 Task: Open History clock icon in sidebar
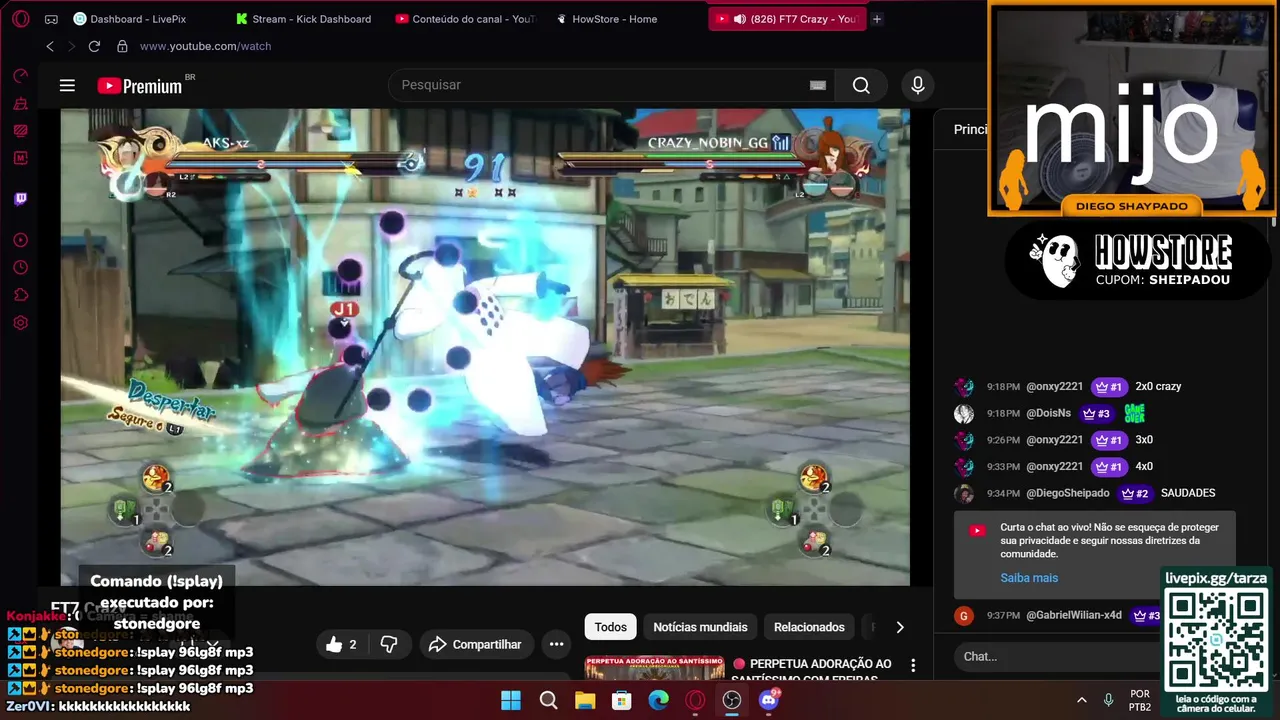(x=20, y=267)
